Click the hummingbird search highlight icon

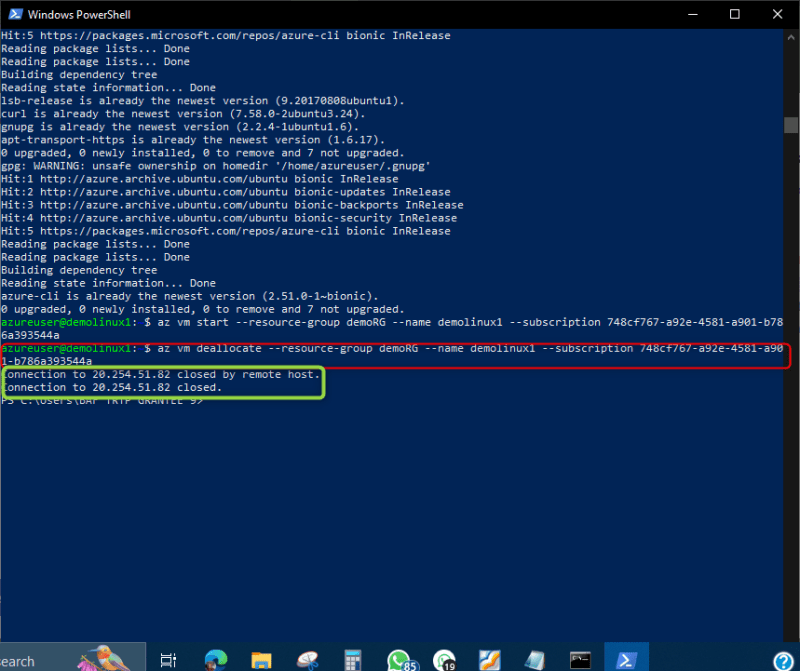(105, 658)
